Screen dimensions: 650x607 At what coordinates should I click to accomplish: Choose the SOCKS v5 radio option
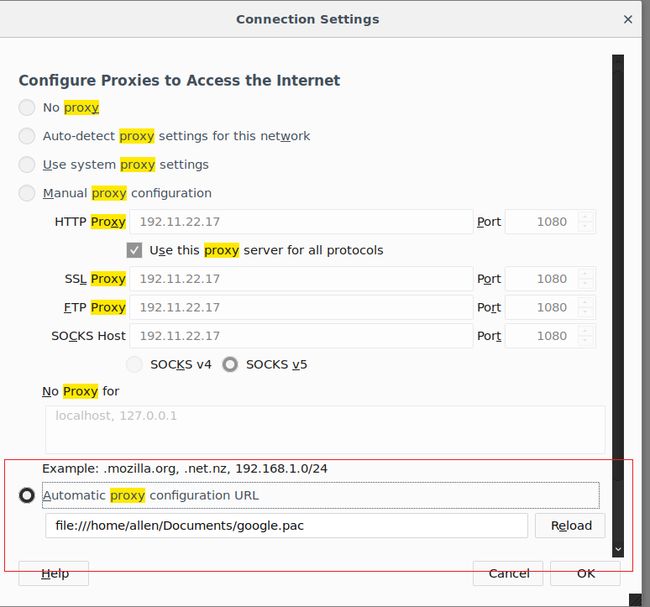pos(230,364)
